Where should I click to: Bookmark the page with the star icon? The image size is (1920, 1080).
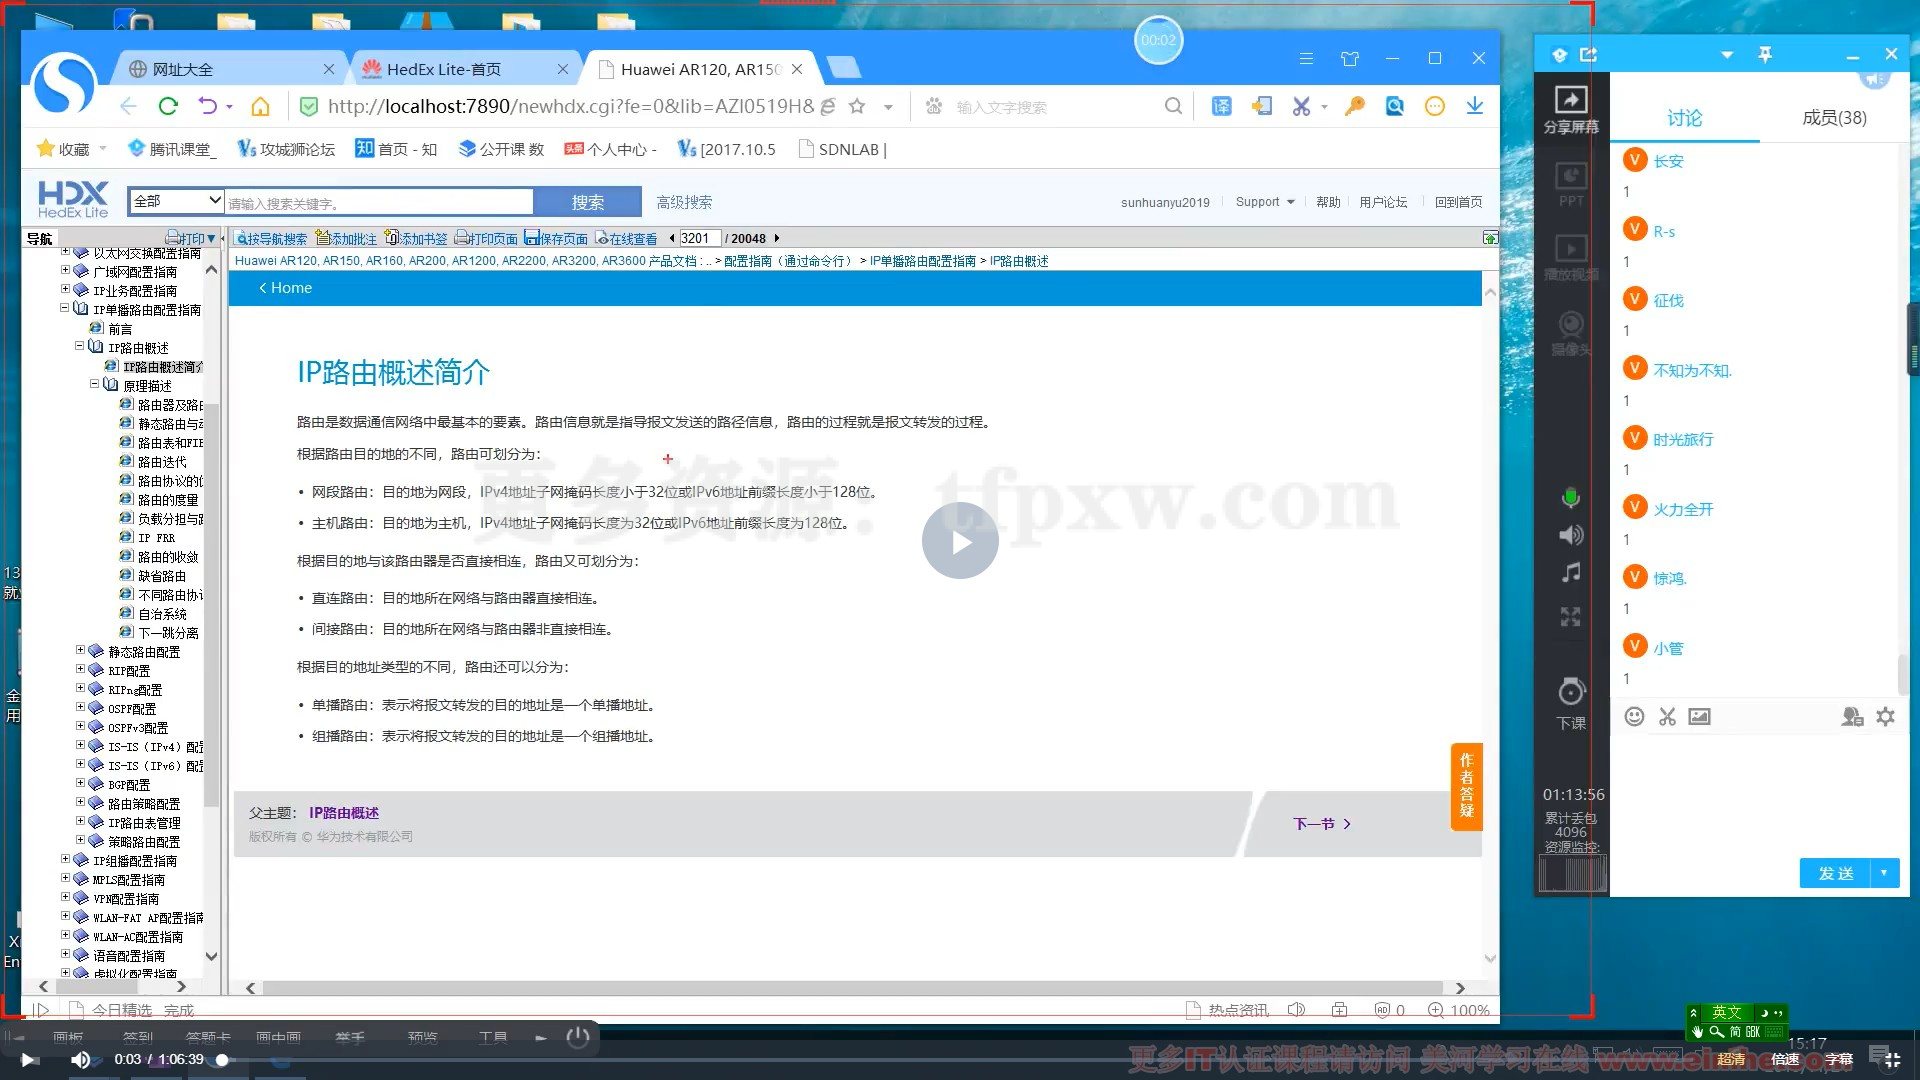(857, 106)
